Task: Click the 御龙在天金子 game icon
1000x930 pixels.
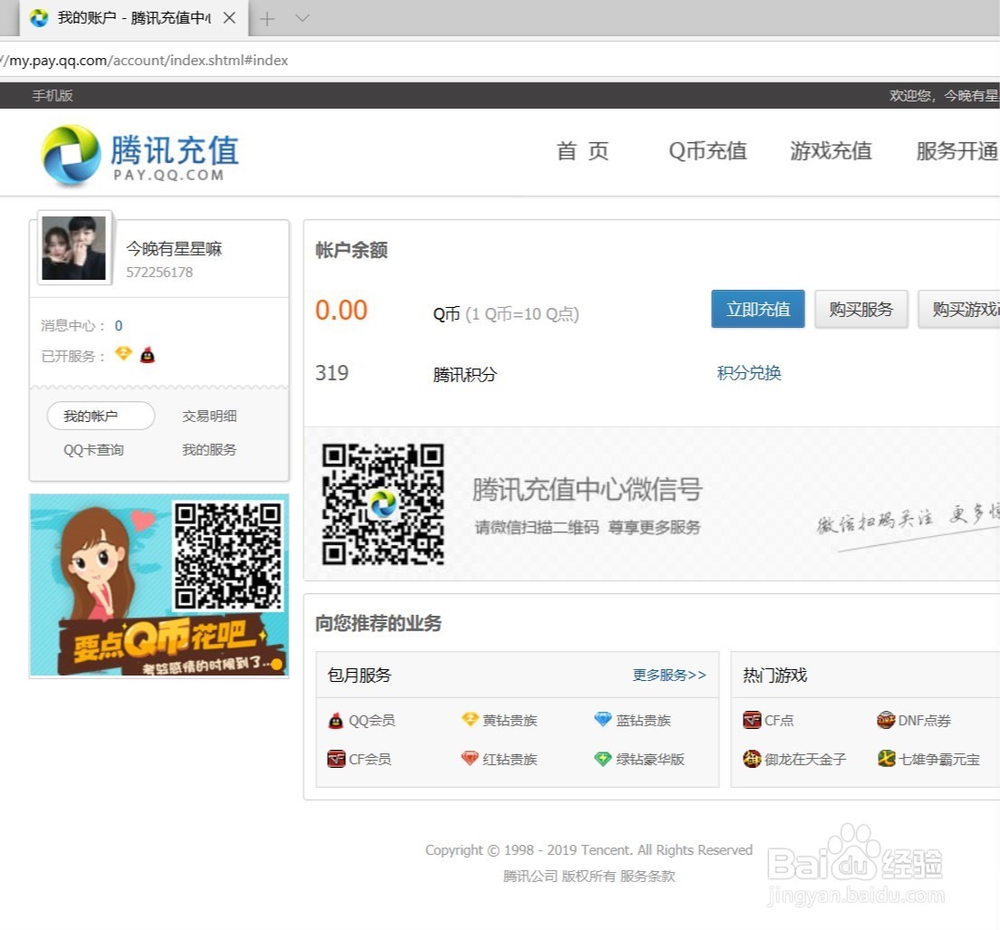Action: (x=752, y=759)
